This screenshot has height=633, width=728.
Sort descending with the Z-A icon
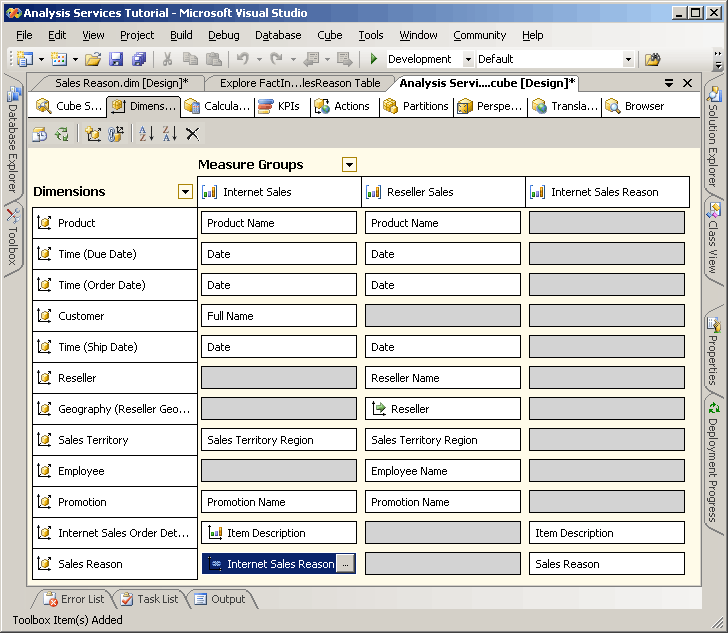(169, 134)
